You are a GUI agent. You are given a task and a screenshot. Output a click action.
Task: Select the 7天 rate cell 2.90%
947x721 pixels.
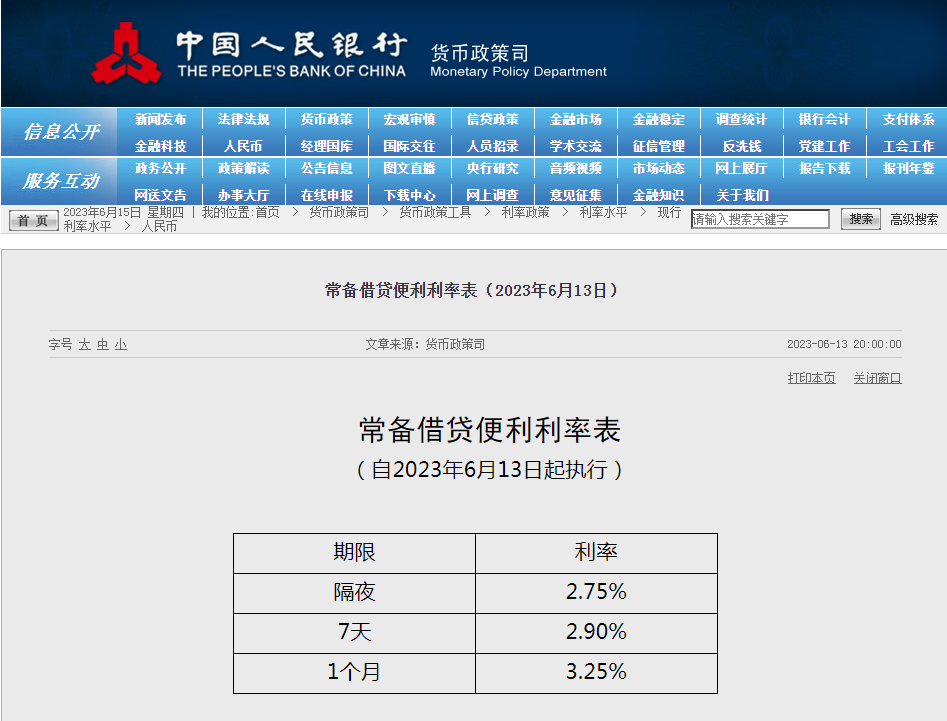(x=596, y=633)
